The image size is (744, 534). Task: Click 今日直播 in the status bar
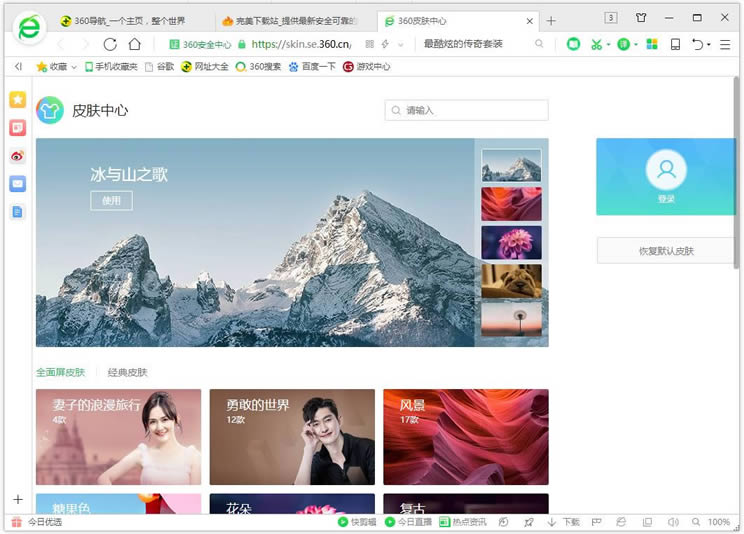click(408, 522)
